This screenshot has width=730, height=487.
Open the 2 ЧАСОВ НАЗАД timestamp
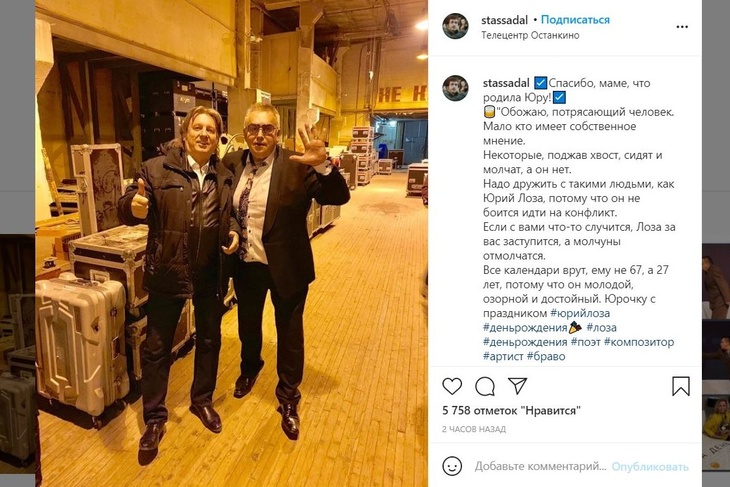click(474, 429)
